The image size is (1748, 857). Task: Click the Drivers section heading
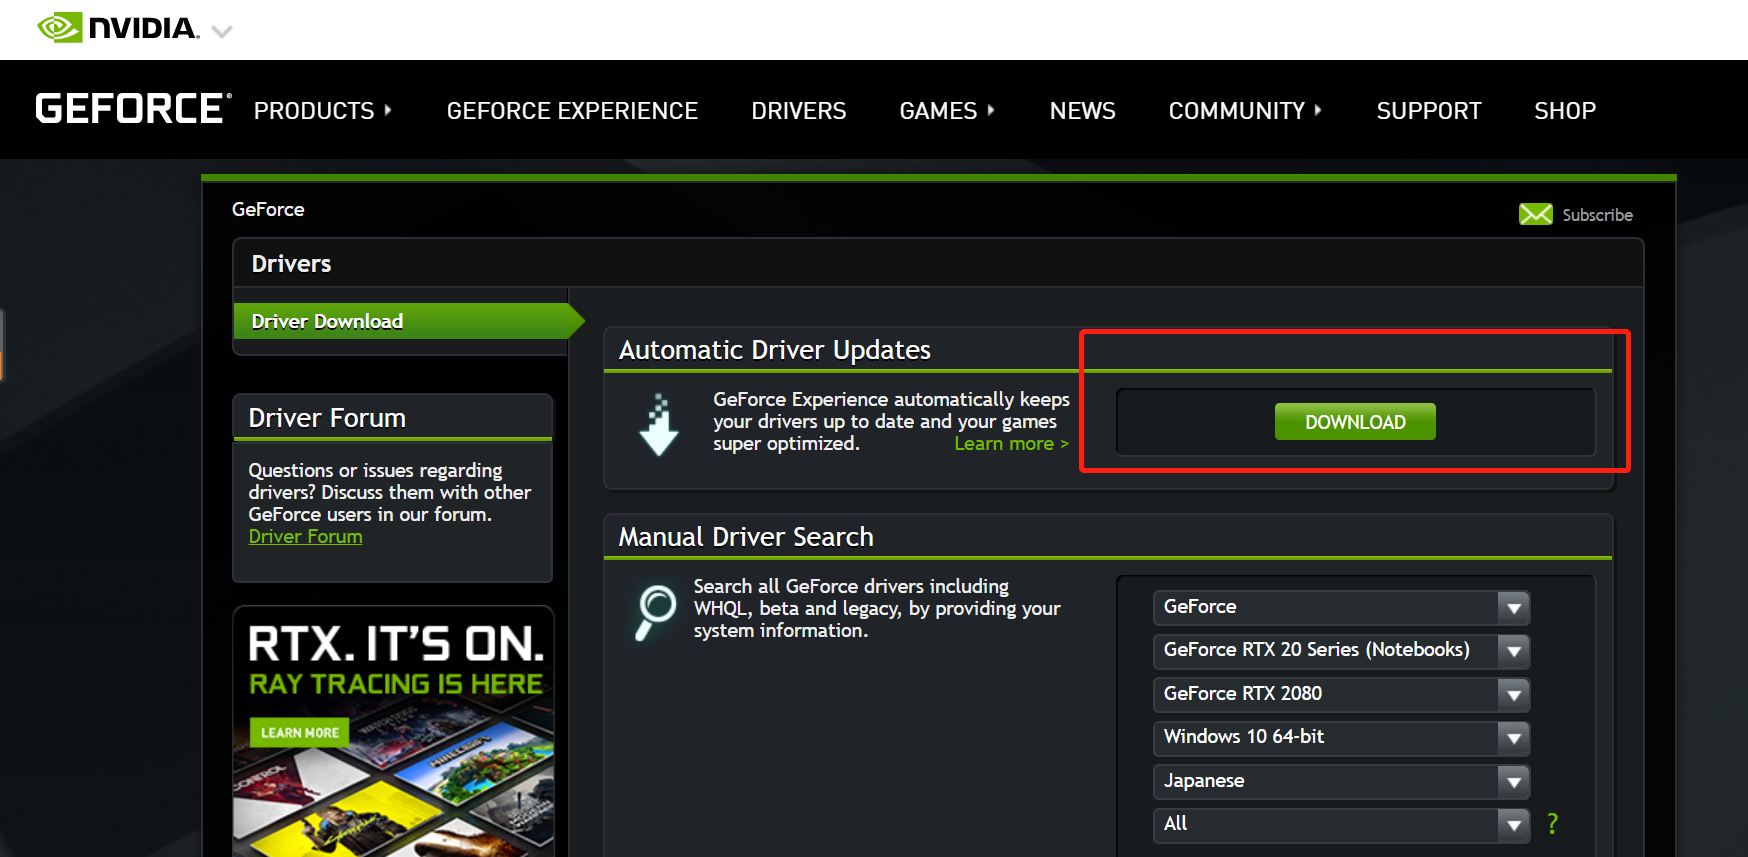click(291, 264)
